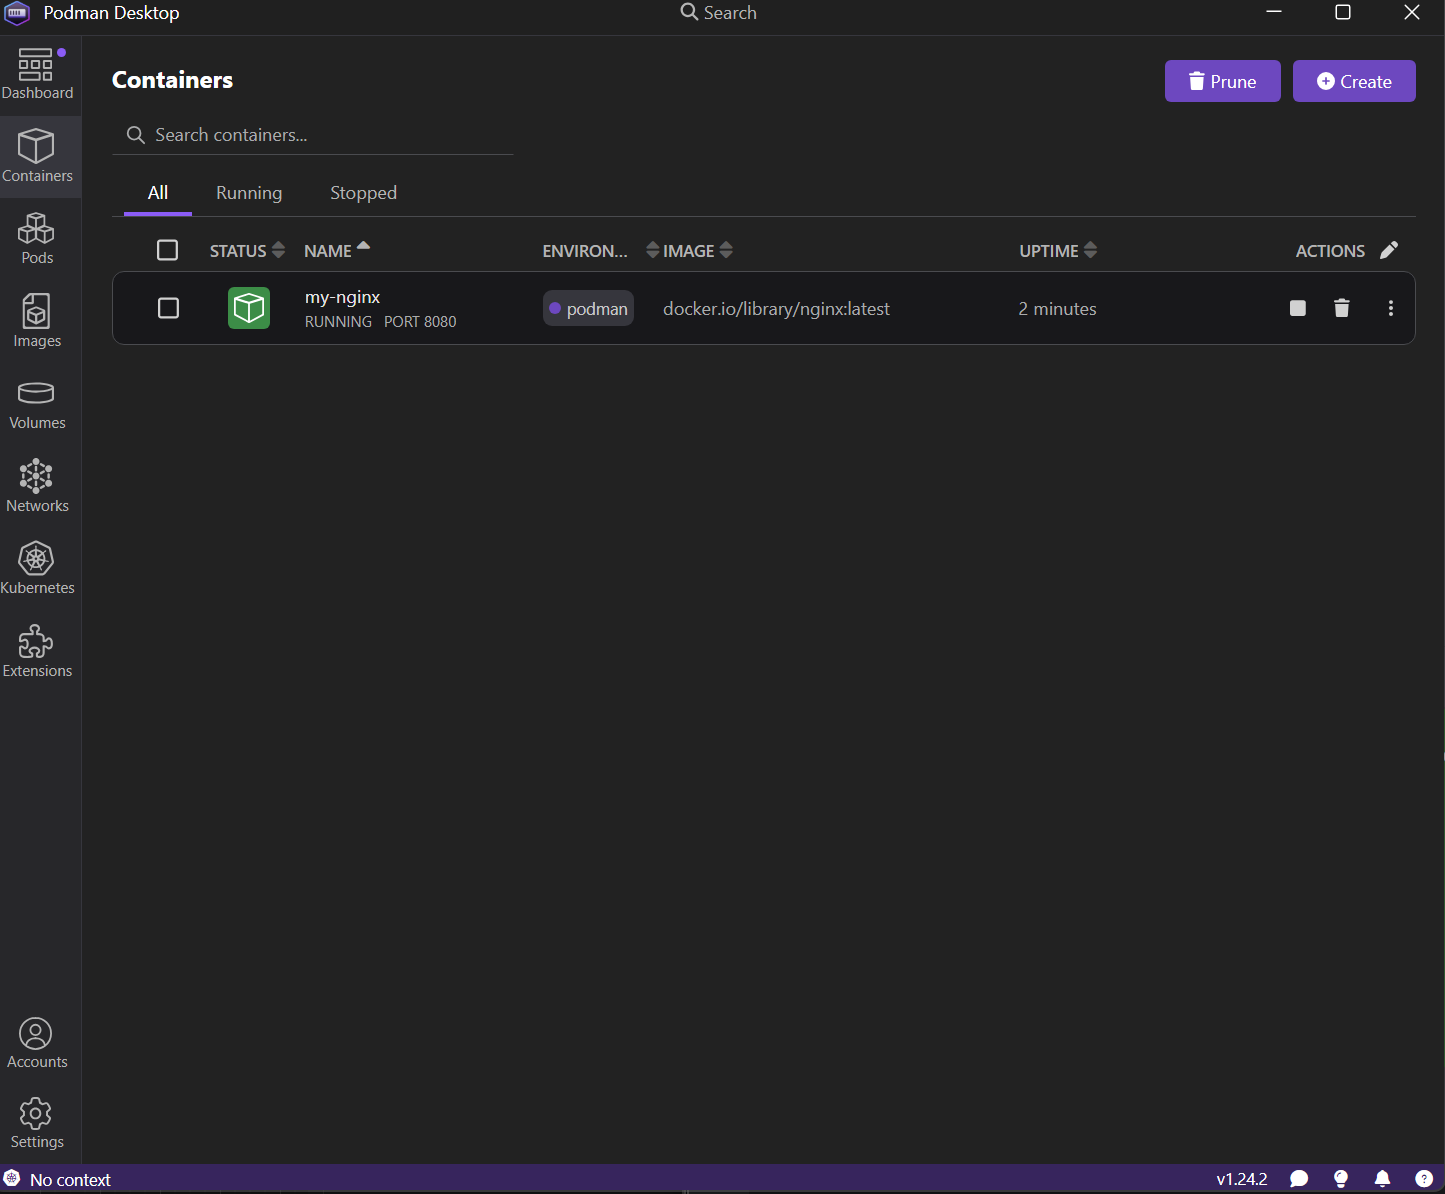The height and width of the screenshot is (1194, 1445).
Task: Sort containers by UPTIME
Action: tap(1090, 250)
